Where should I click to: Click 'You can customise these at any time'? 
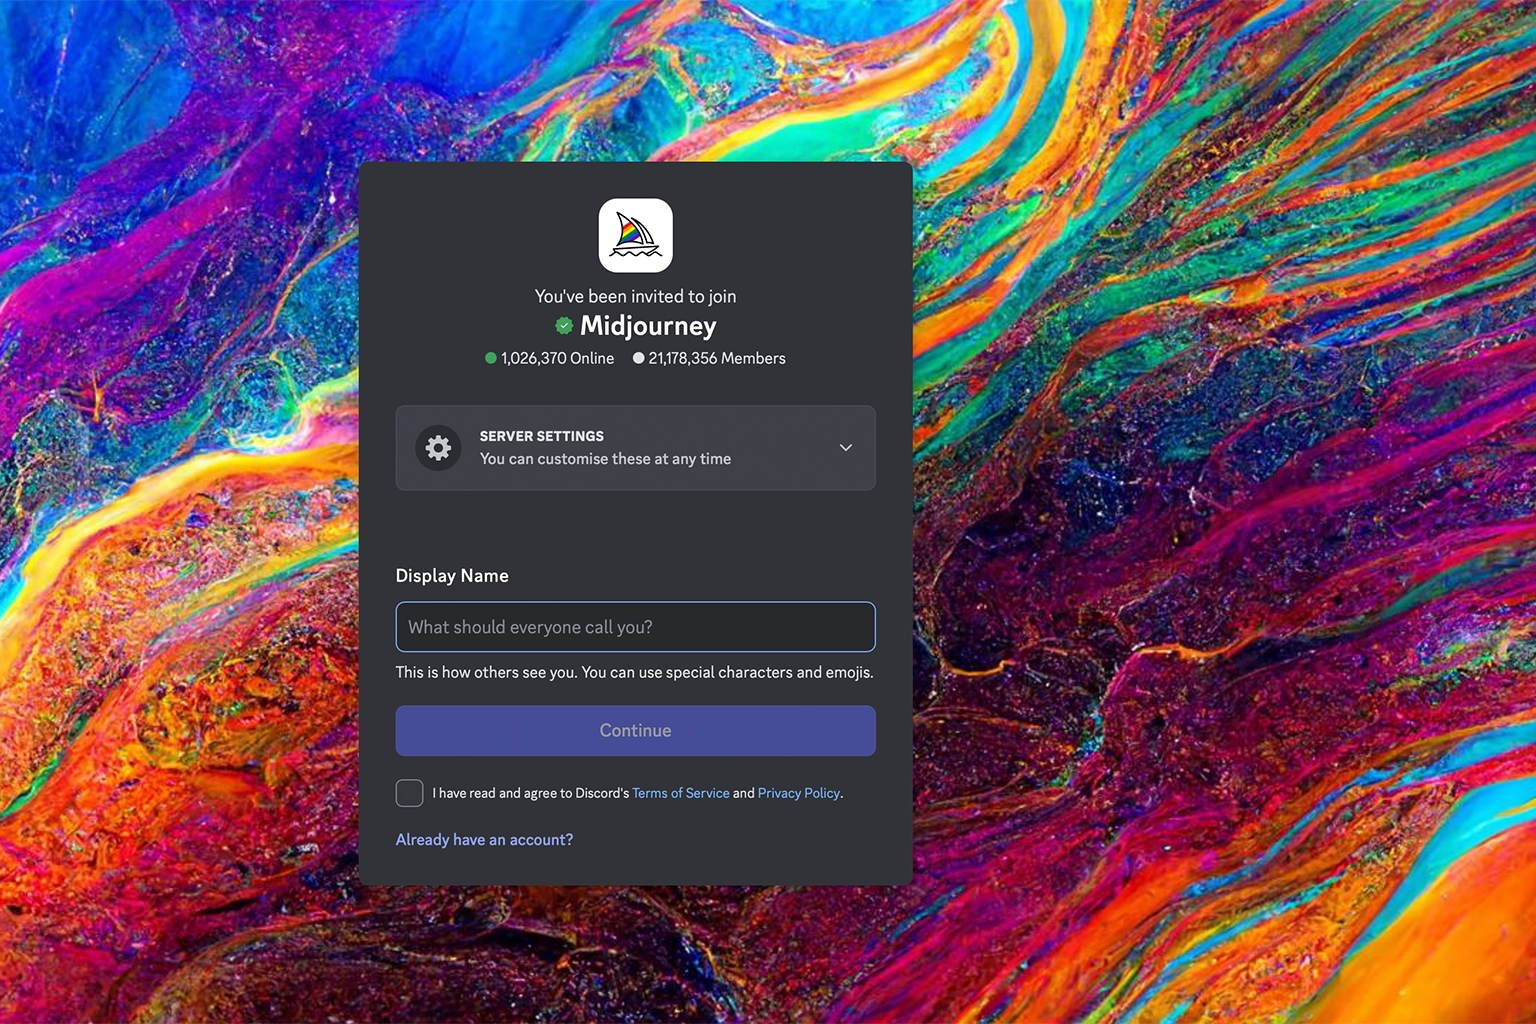(605, 459)
